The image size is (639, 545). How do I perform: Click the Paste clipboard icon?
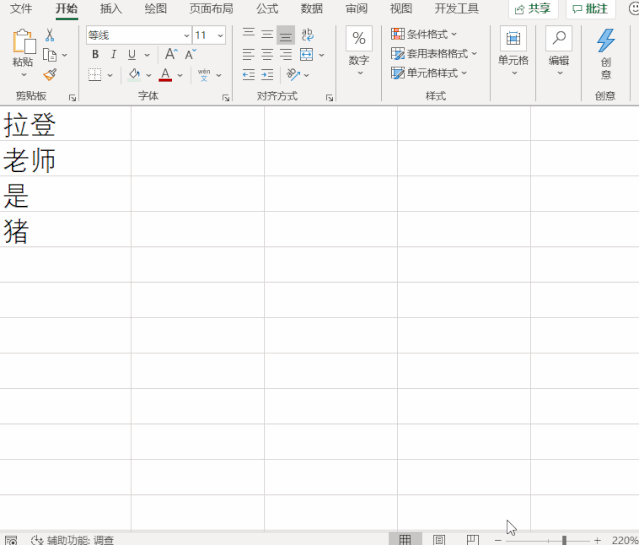(24, 42)
